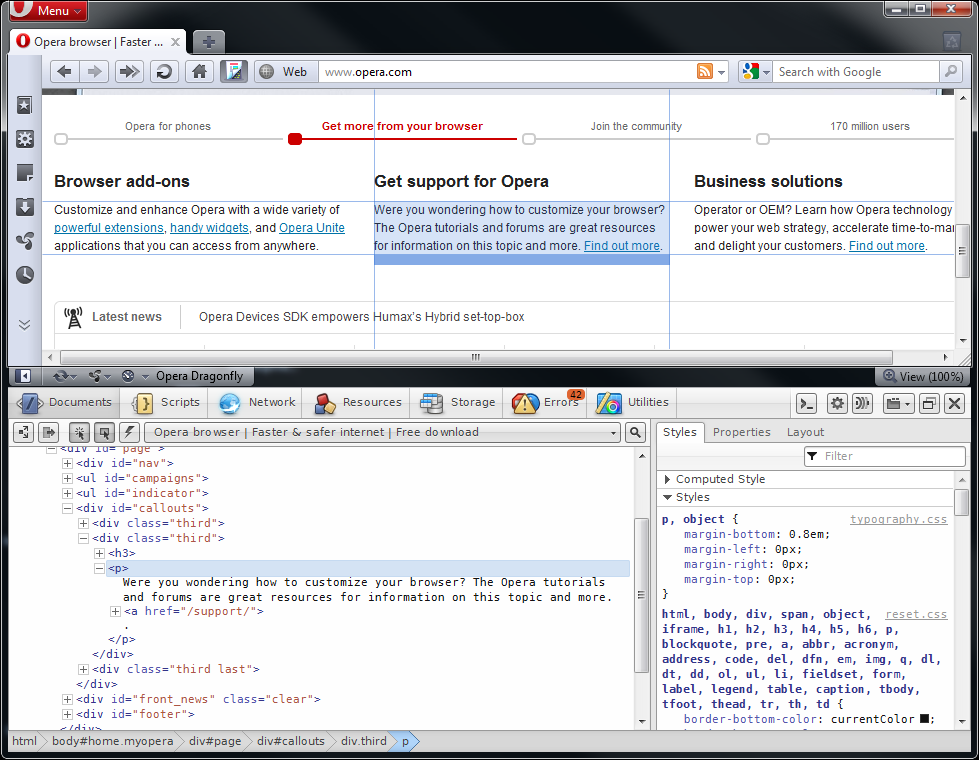Open Dragonfly settings gear

tap(837, 404)
